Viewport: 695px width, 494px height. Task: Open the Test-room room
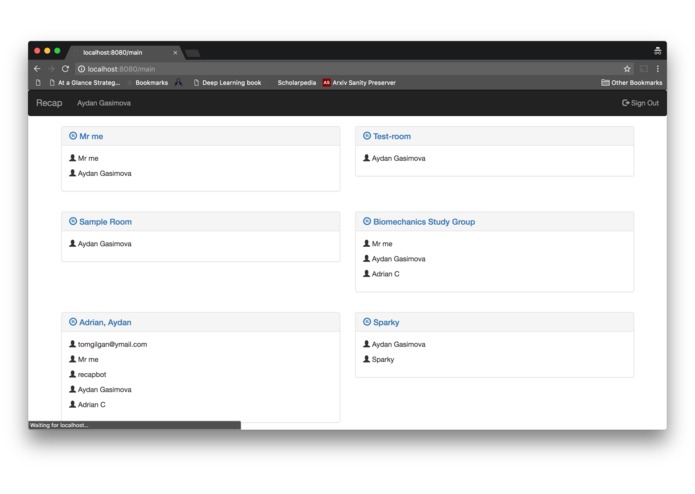point(392,136)
